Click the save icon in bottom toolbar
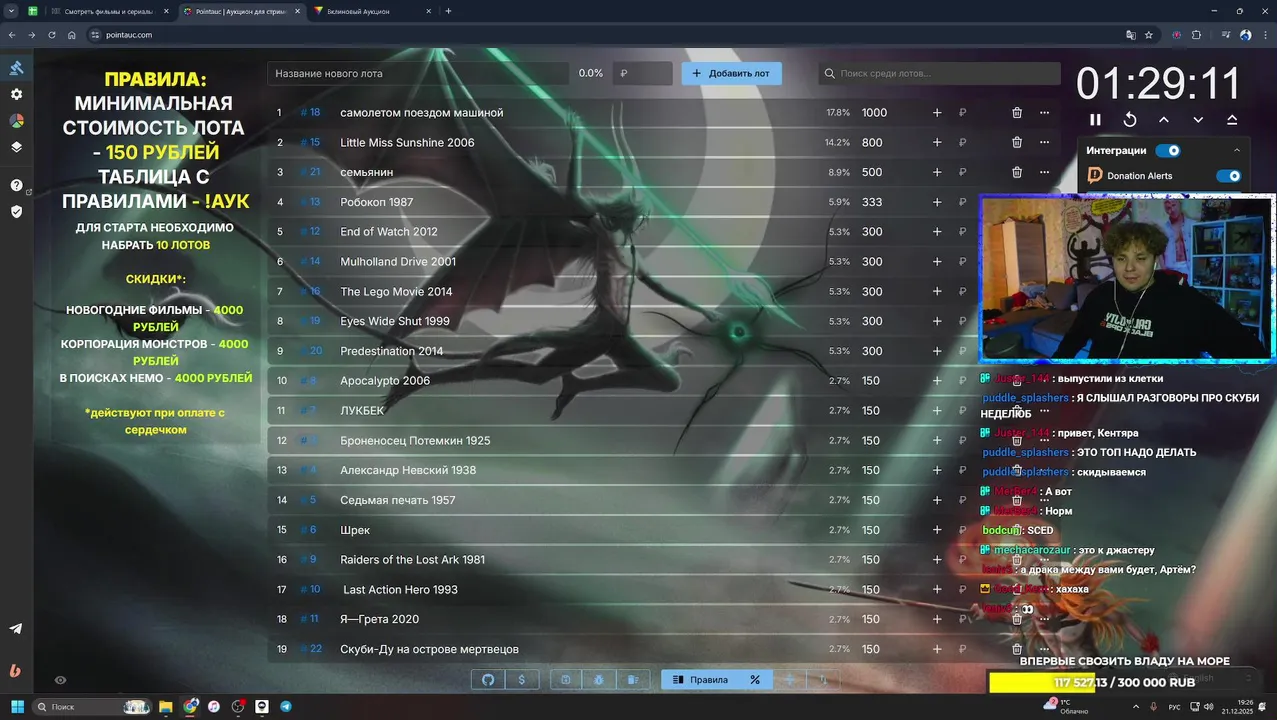The image size is (1277, 720). [x=565, y=680]
